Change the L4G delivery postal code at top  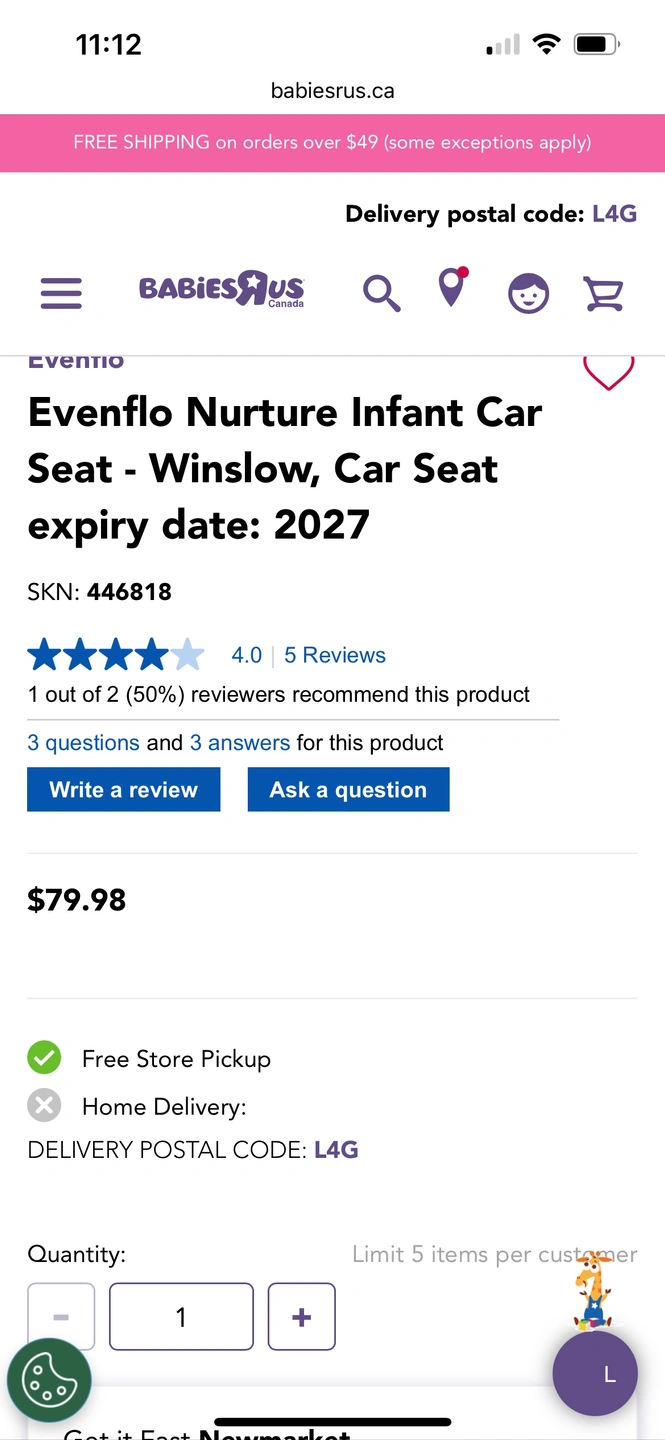point(614,214)
